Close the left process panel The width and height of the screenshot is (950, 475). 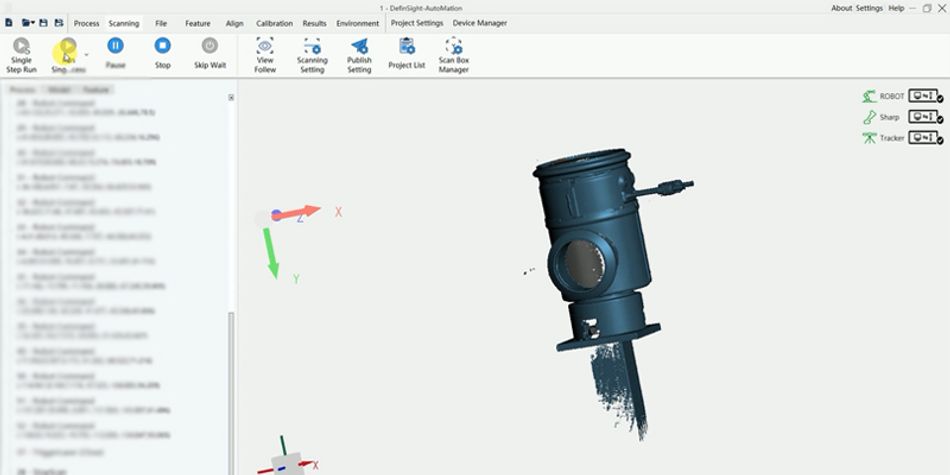[231, 98]
